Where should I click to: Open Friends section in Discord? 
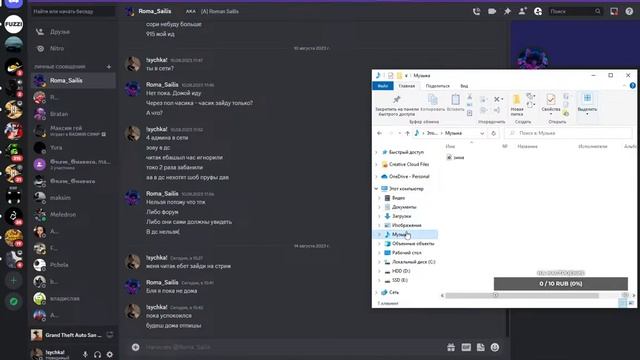pos(73,32)
